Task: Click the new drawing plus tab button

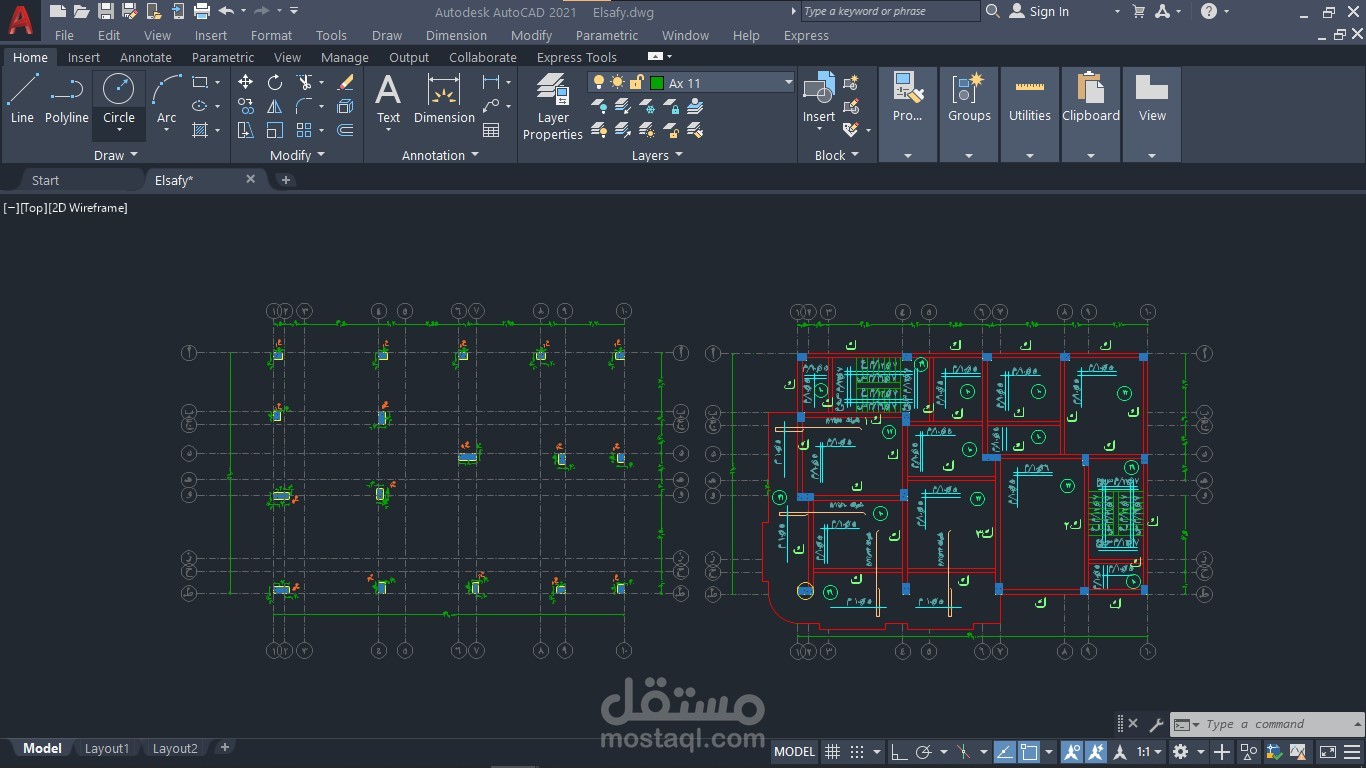Action: (285, 180)
